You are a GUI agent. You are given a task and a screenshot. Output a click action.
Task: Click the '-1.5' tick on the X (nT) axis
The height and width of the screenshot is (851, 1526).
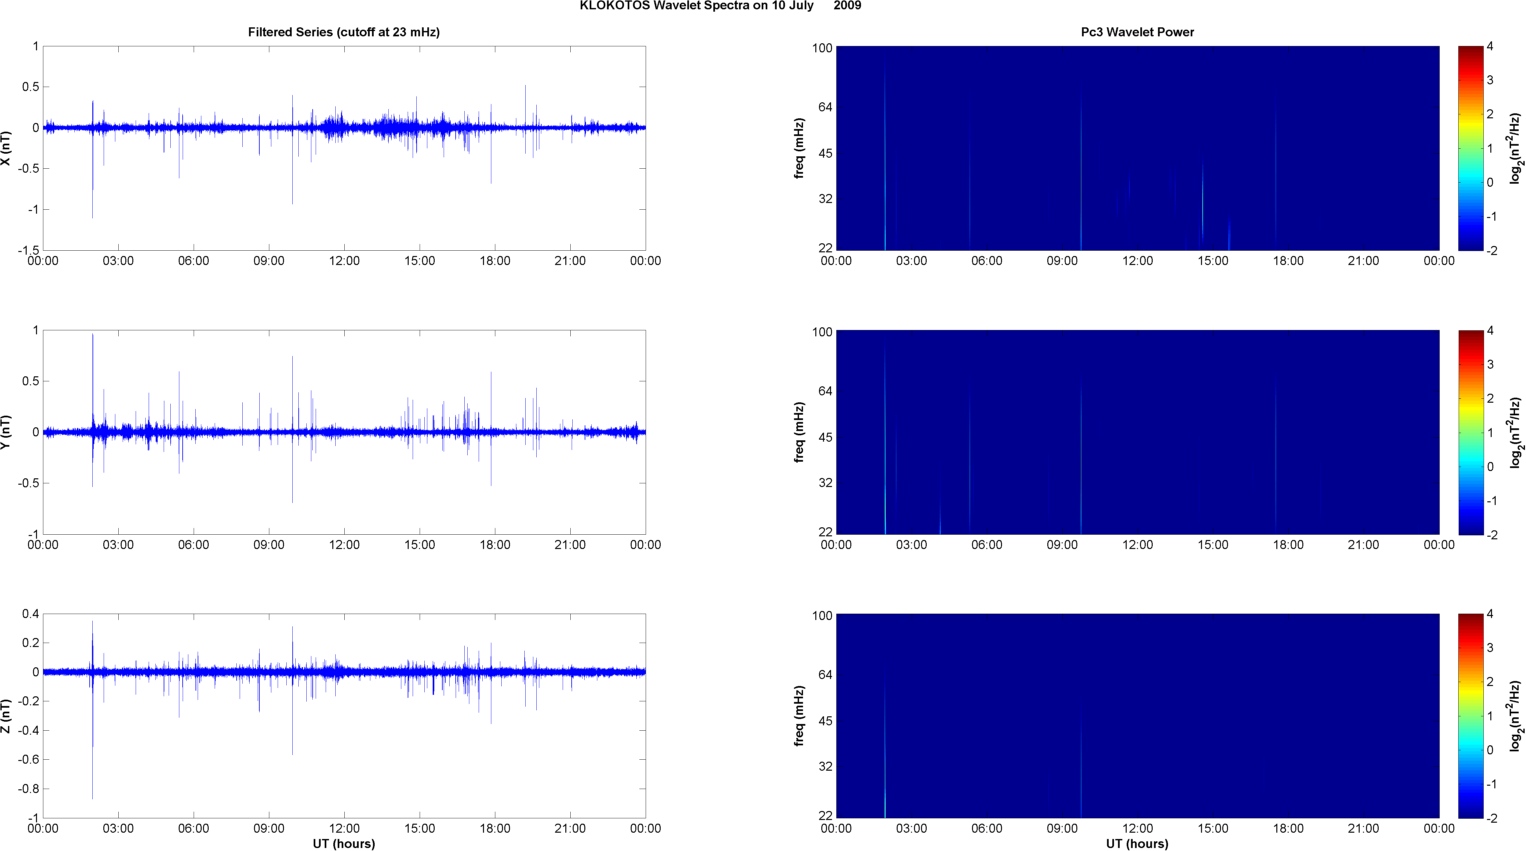coord(28,251)
